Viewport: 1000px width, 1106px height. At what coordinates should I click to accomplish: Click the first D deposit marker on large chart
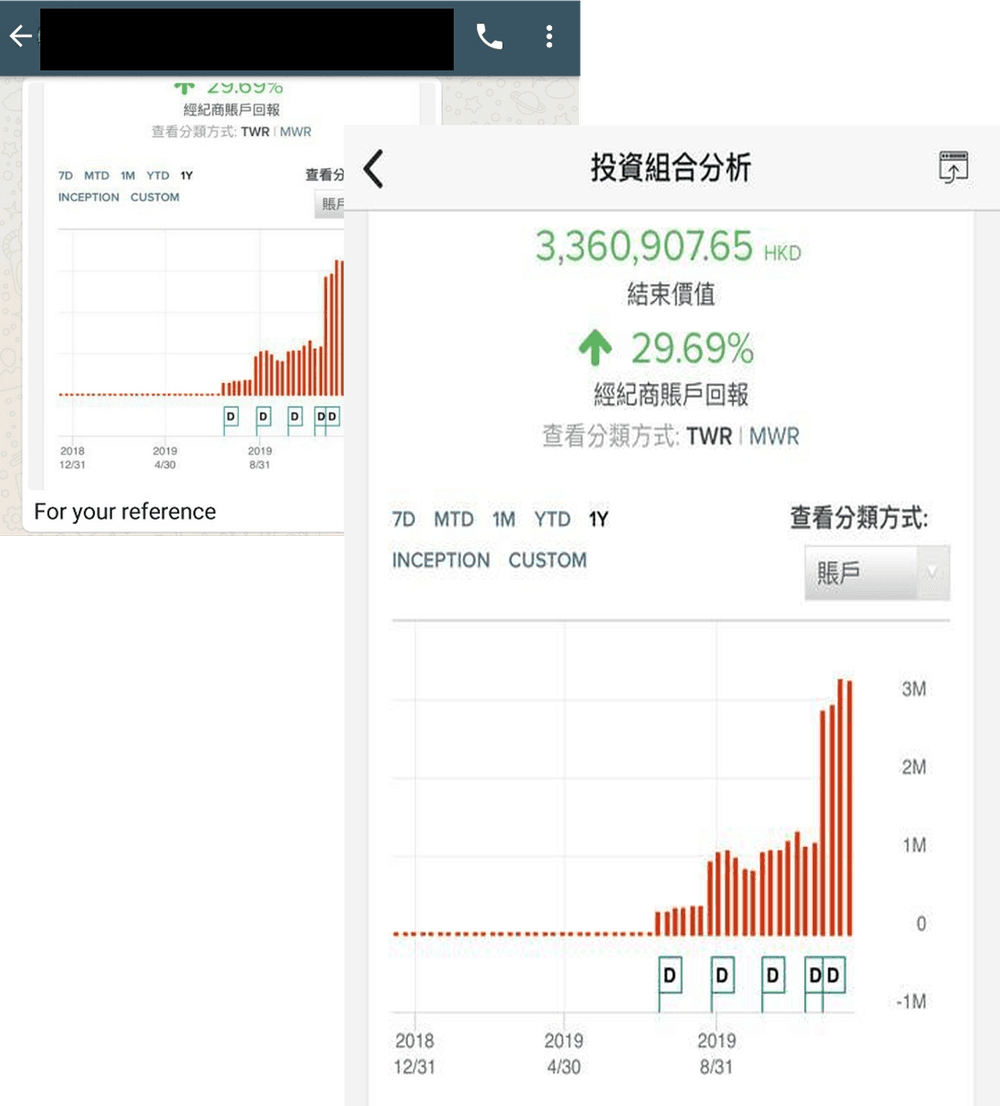[670, 976]
